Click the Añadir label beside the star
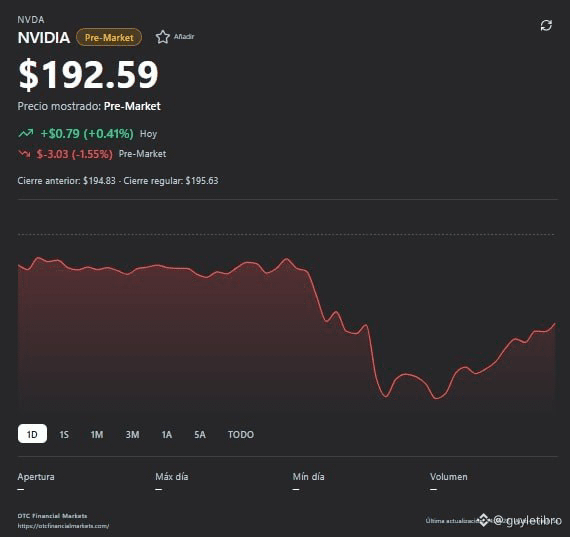 184,37
